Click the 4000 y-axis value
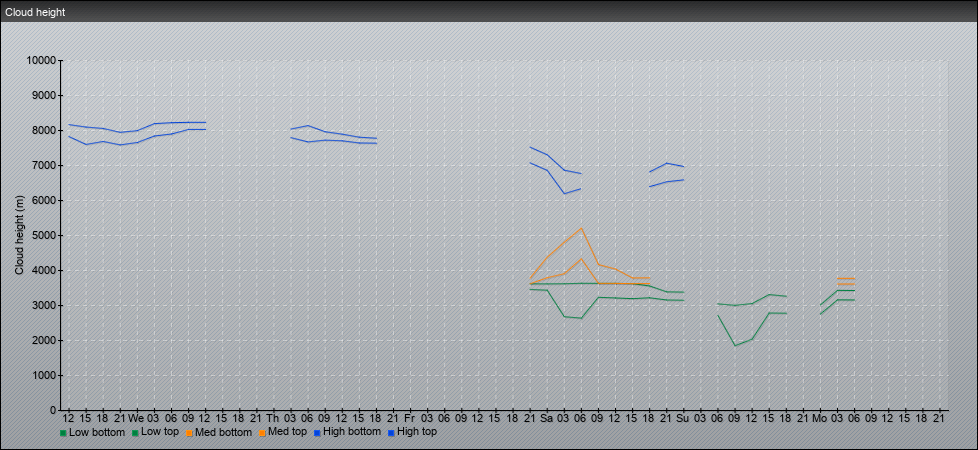This screenshot has height=450, width=978. [44, 270]
